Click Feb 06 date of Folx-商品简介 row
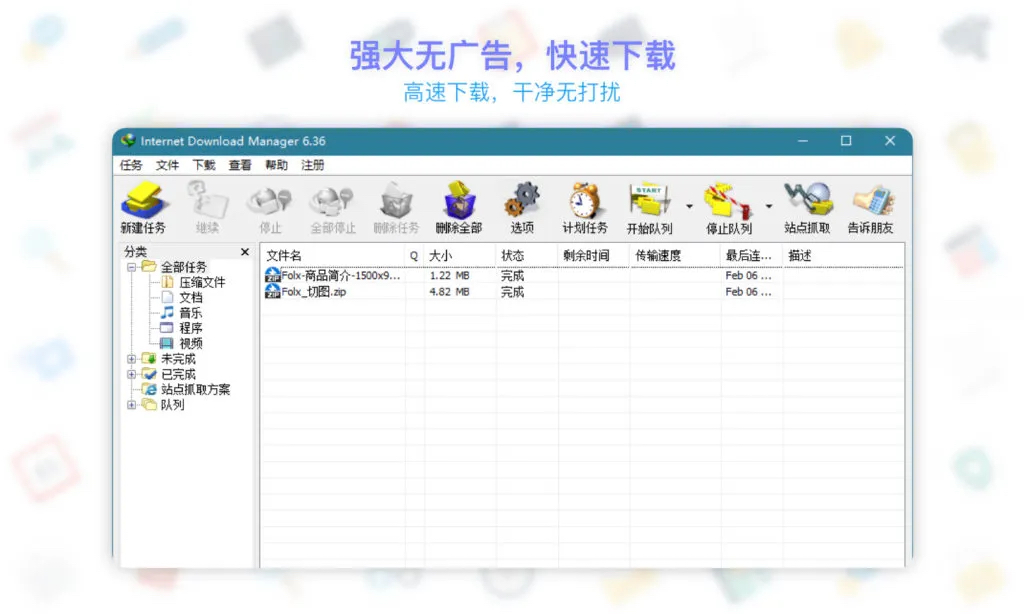1024x614 pixels. 748,276
